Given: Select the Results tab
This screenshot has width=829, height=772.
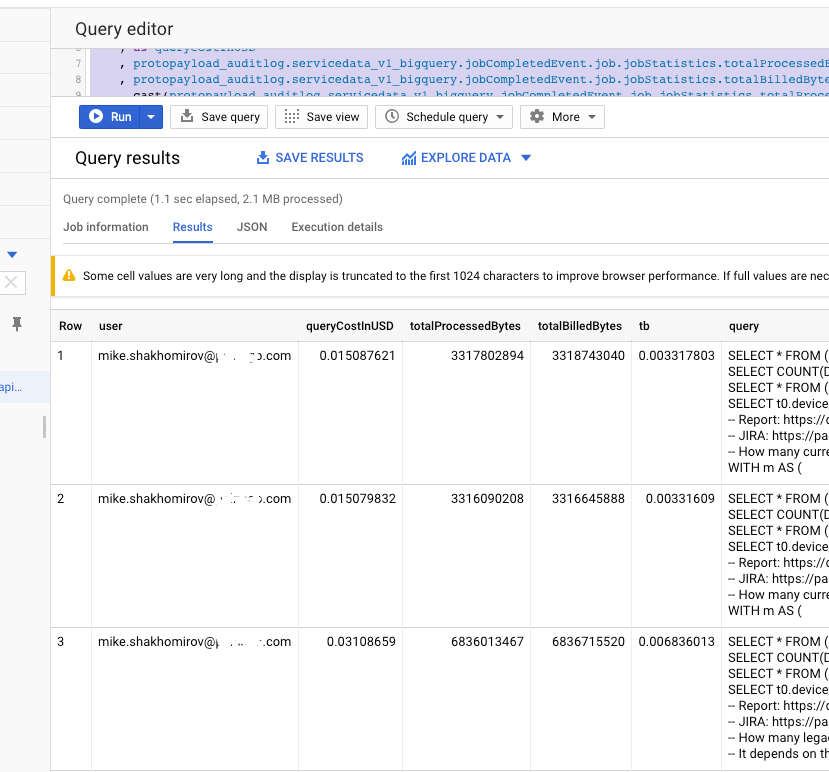Looking at the screenshot, I should pyautogui.click(x=192, y=227).
